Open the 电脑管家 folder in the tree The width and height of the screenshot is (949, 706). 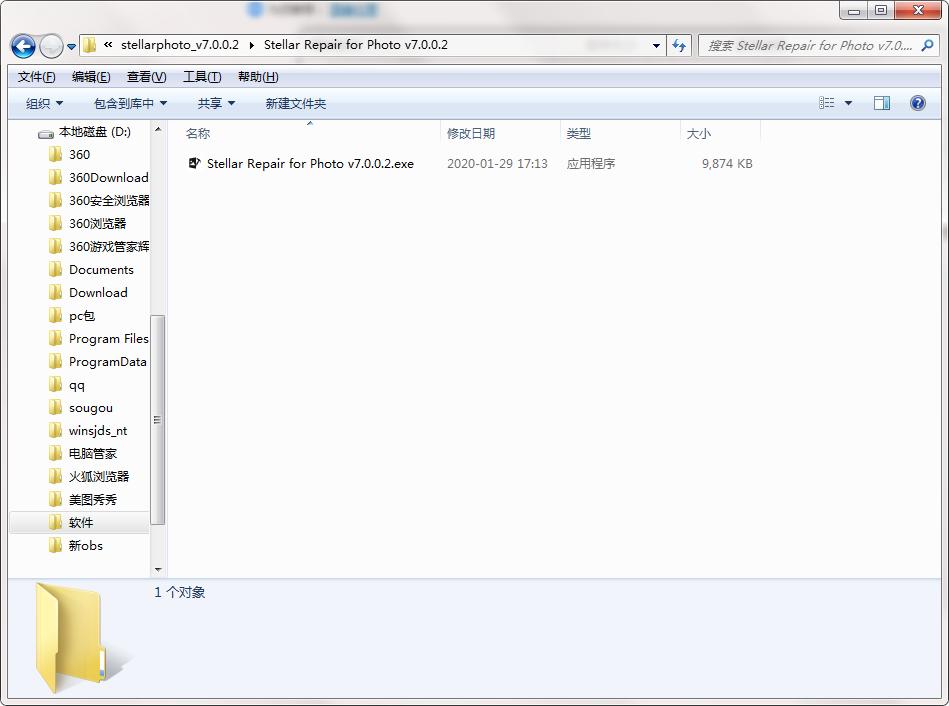(x=82, y=454)
